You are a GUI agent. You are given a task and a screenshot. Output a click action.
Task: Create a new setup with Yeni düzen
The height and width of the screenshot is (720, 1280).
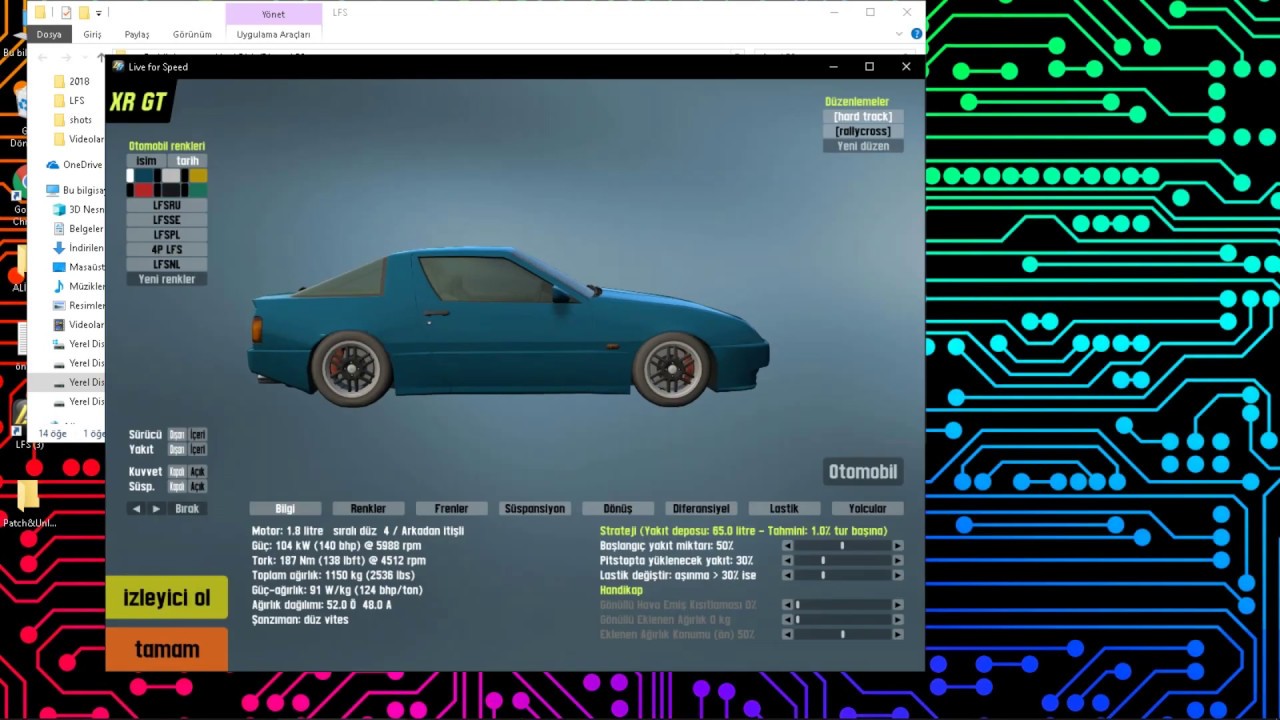(863, 146)
